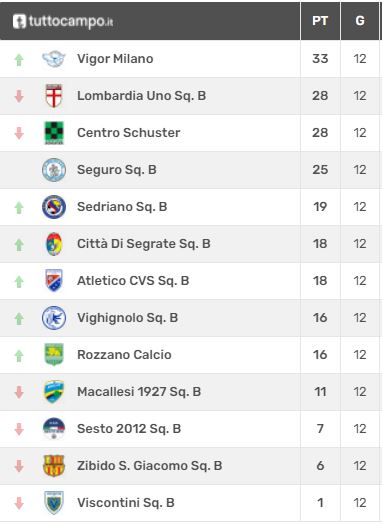The height and width of the screenshot is (524, 382).
Task: Select the G column header
Action: tap(360, 21)
